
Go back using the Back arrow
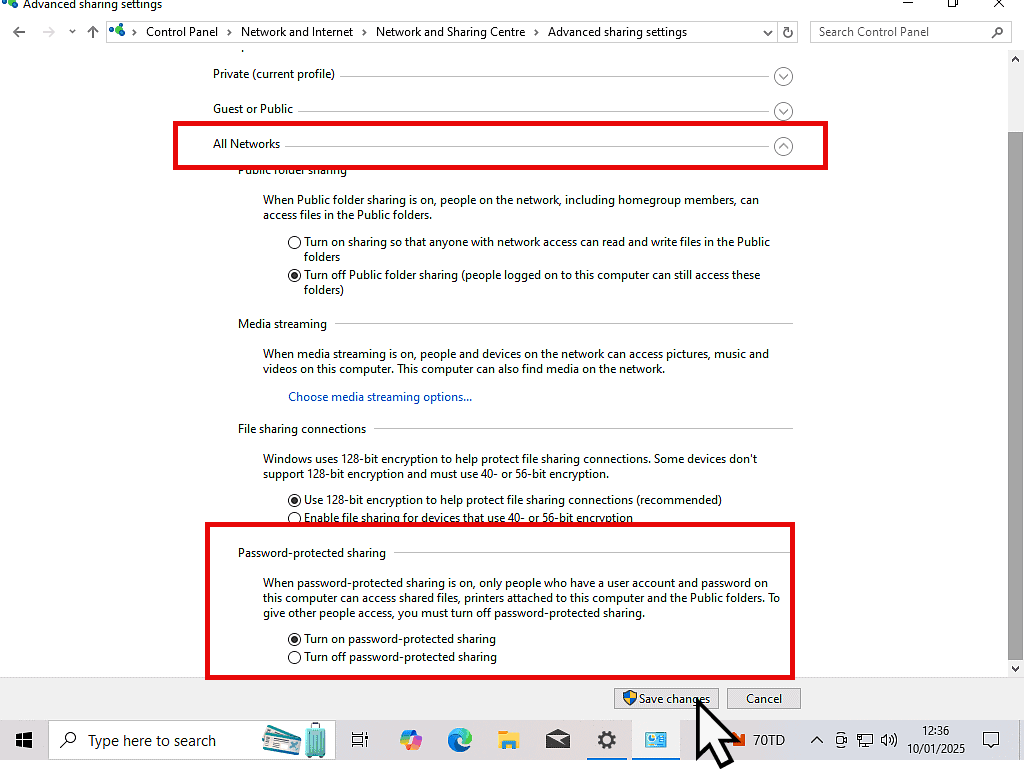pos(19,32)
